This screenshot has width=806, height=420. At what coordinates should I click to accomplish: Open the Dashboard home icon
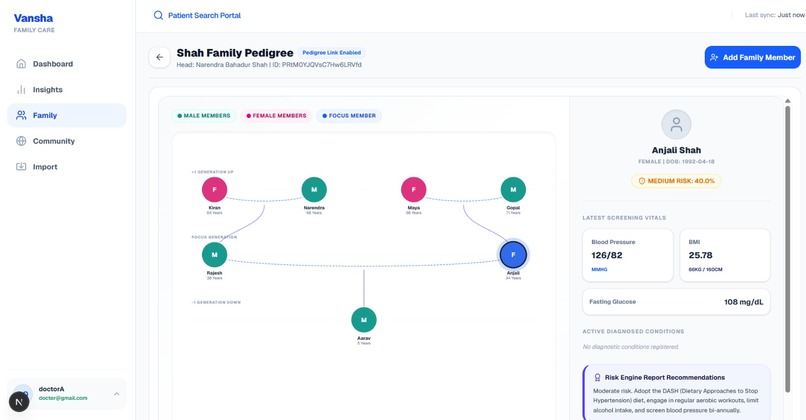pyautogui.click(x=21, y=64)
